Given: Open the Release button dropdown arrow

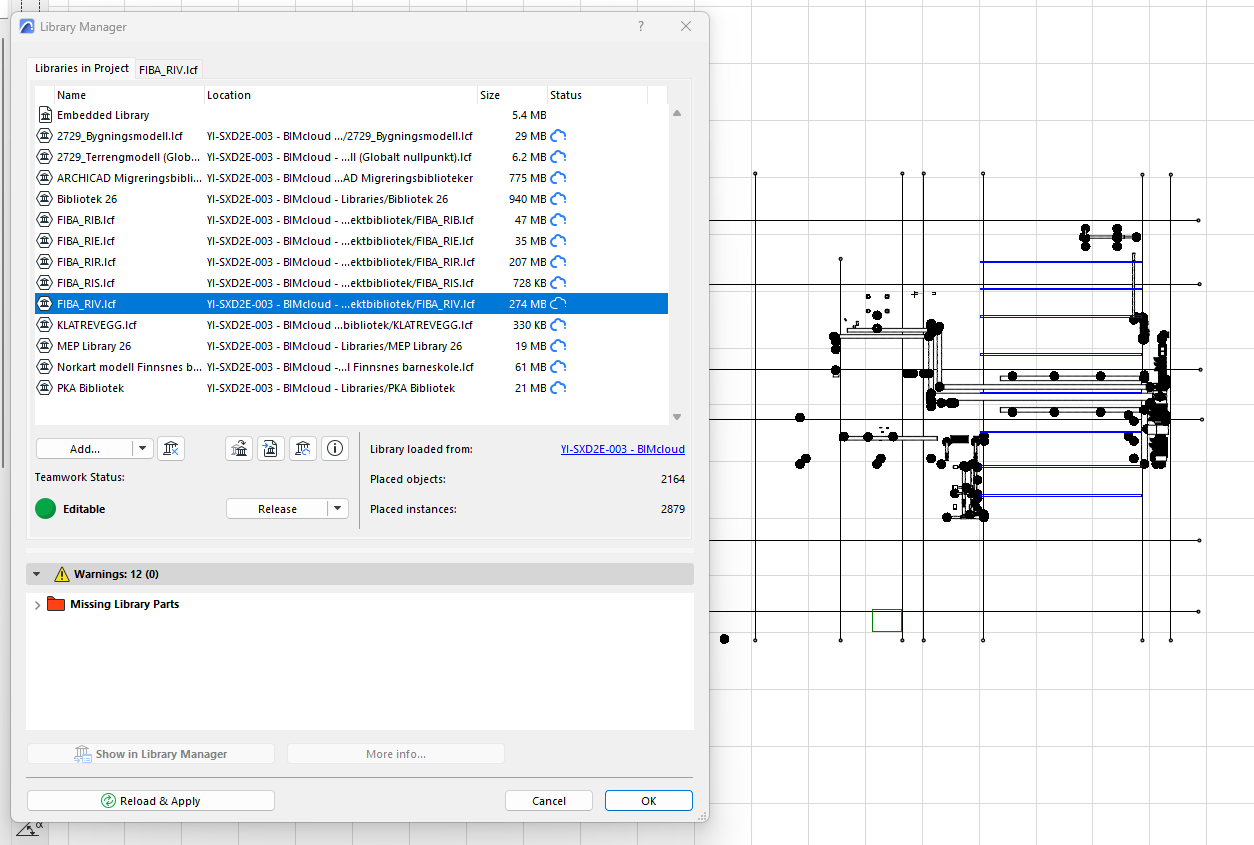Looking at the screenshot, I should [x=338, y=509].
